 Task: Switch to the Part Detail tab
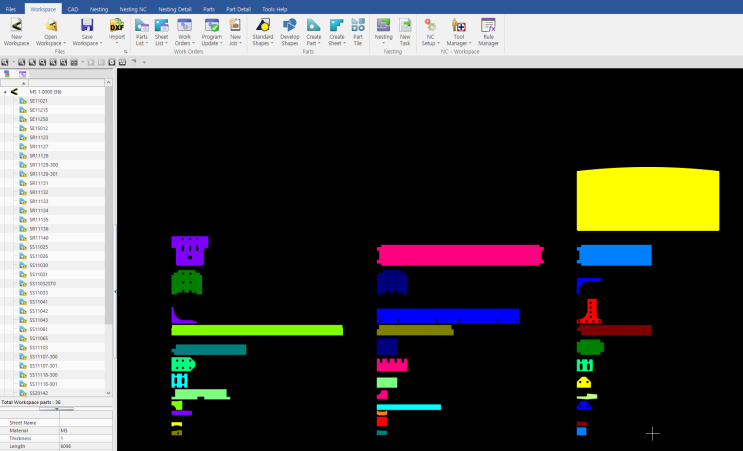click(x=238, y=9)
